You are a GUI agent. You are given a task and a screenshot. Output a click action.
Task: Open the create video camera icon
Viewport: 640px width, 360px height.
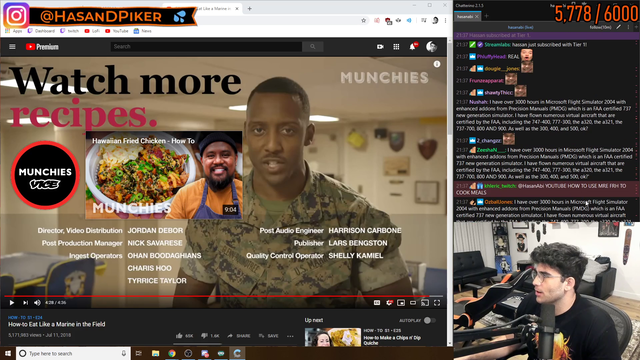click(x=380, y=47)
